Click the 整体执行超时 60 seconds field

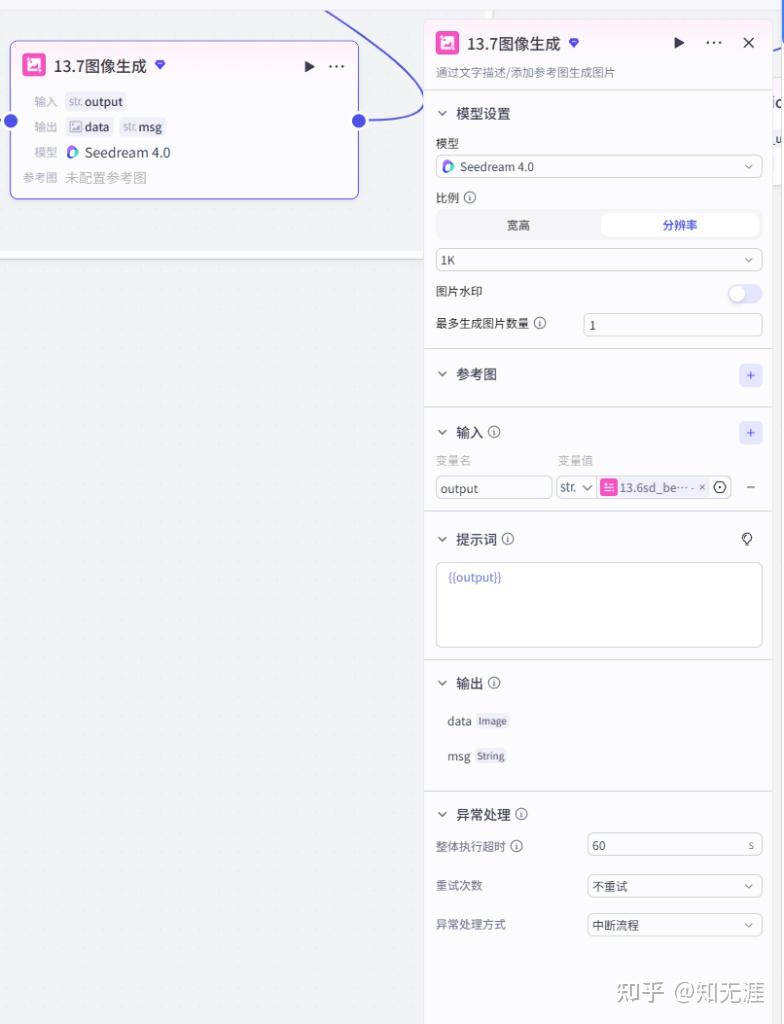click(674, 845)
